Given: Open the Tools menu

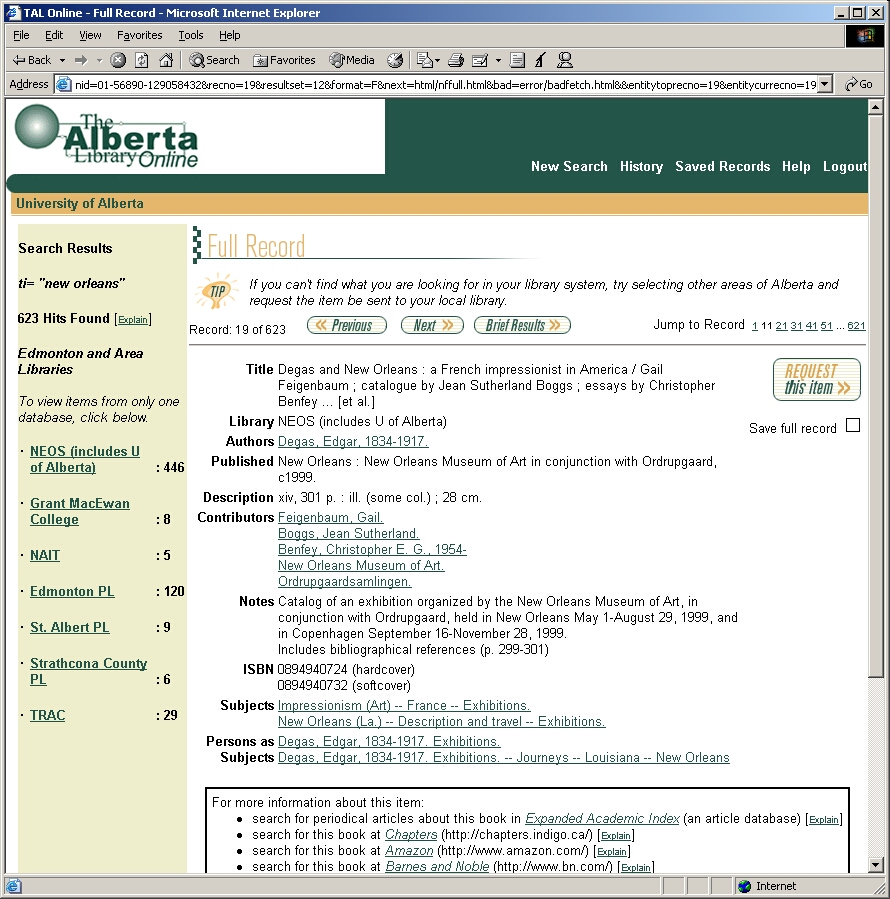Looking at the screenshot, I should [190, 36].
